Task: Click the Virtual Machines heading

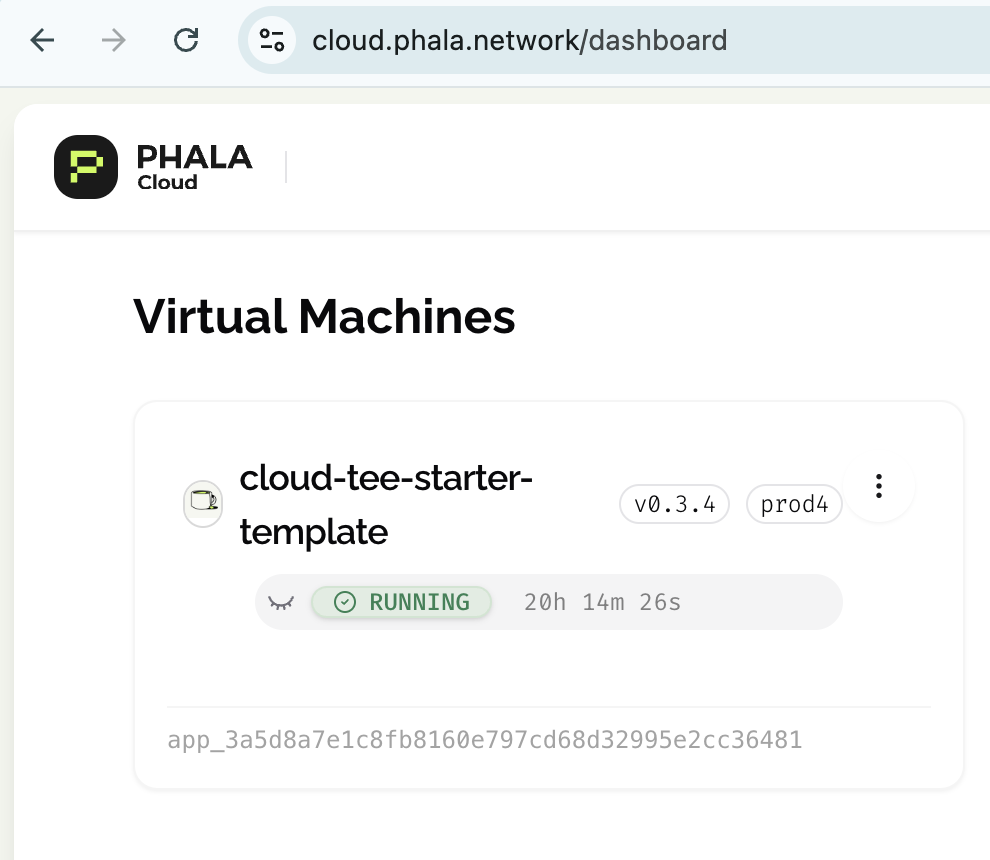Action: coord(325,316)
